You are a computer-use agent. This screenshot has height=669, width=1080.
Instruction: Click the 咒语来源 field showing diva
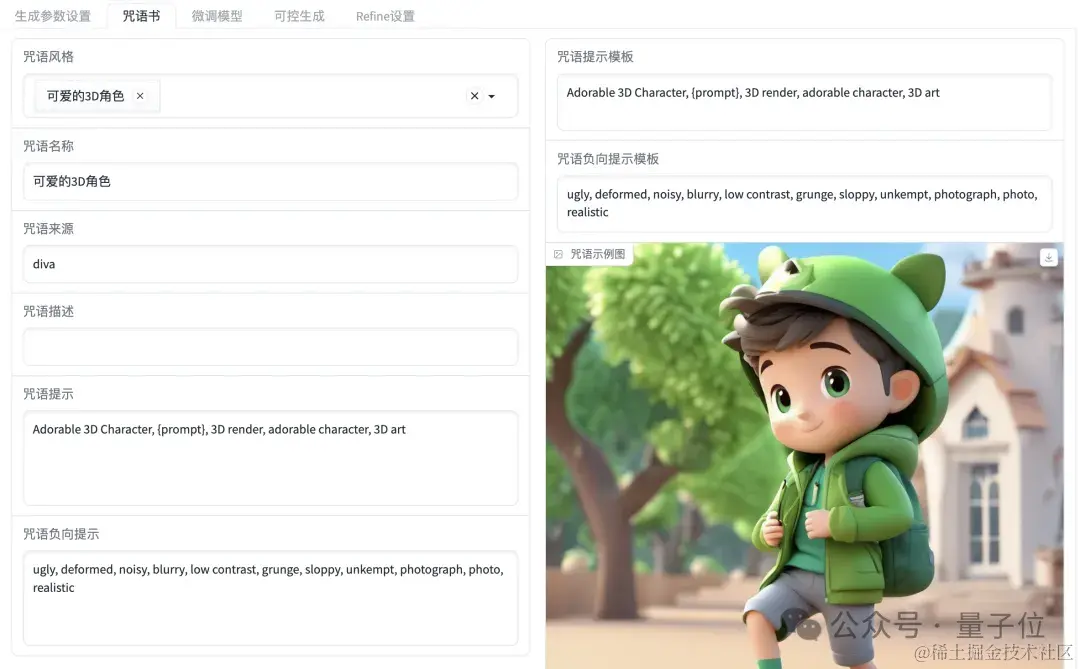tap(270, 264)
